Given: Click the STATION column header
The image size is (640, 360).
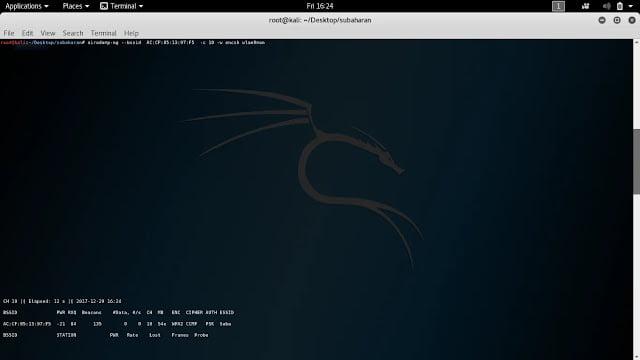Looking at the screenshot, I should click(66, 335).
